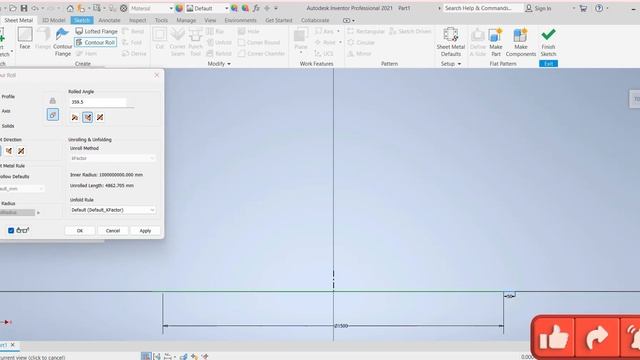Expand the Setup panel dropdown
Screen dimensions: 640x360
pos(451,64)
